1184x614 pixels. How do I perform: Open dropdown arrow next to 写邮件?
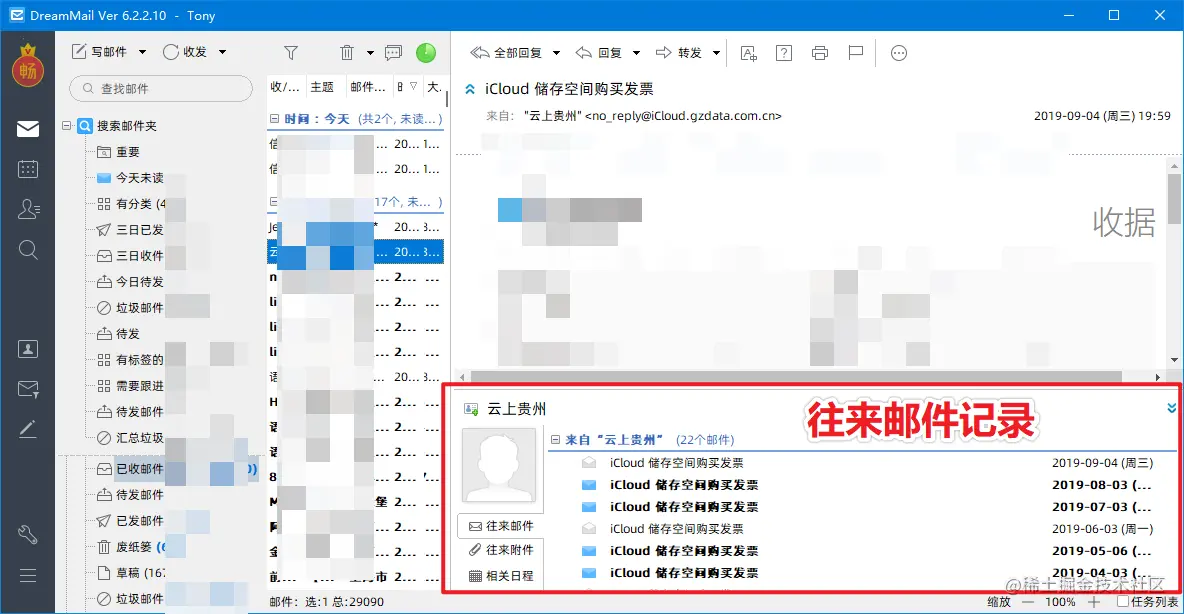click(143, 52)
